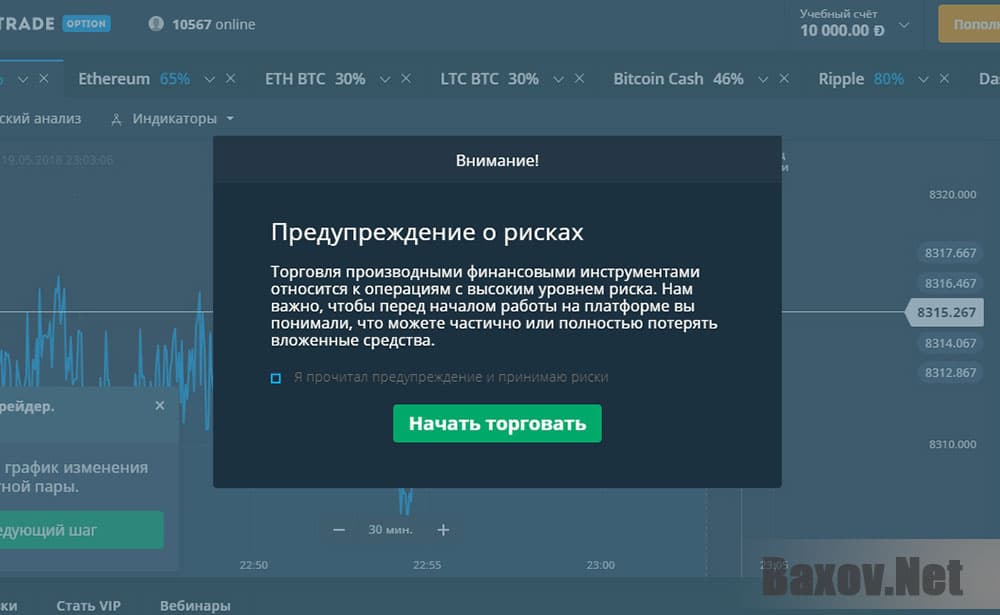Viewport: 1000px width, 615px height.
Task: Select the Bitcoin Cash tab
Action: click(x=659, y=78)
